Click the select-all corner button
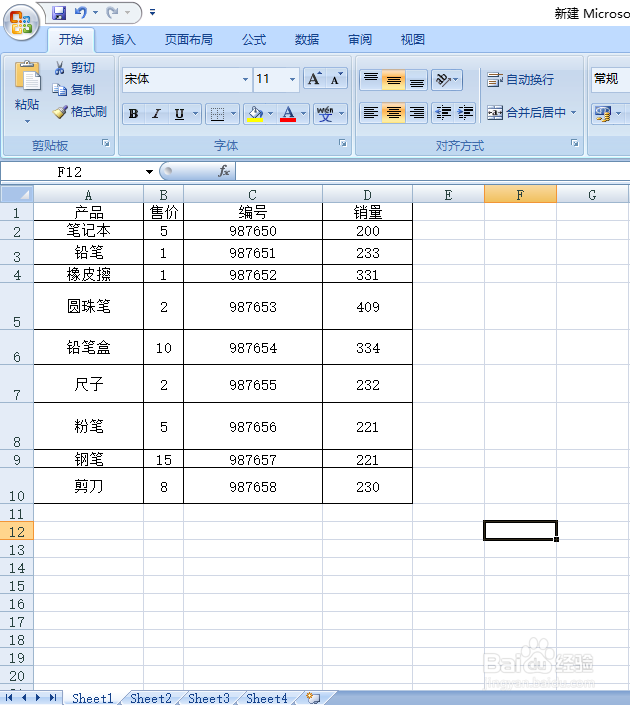The image size is (630, 705). click(x=17, y=194)
